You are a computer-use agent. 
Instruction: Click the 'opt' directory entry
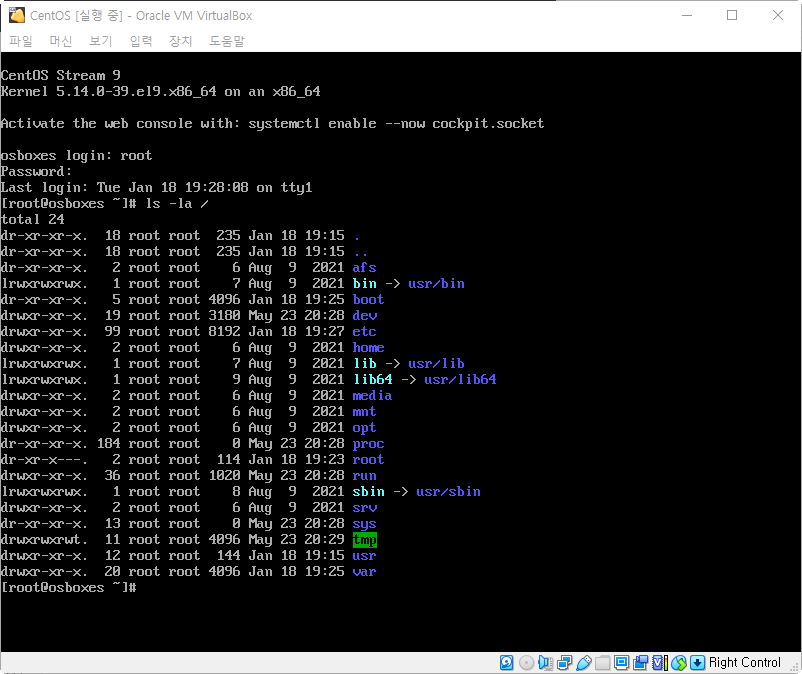click(x=365, y=428)
